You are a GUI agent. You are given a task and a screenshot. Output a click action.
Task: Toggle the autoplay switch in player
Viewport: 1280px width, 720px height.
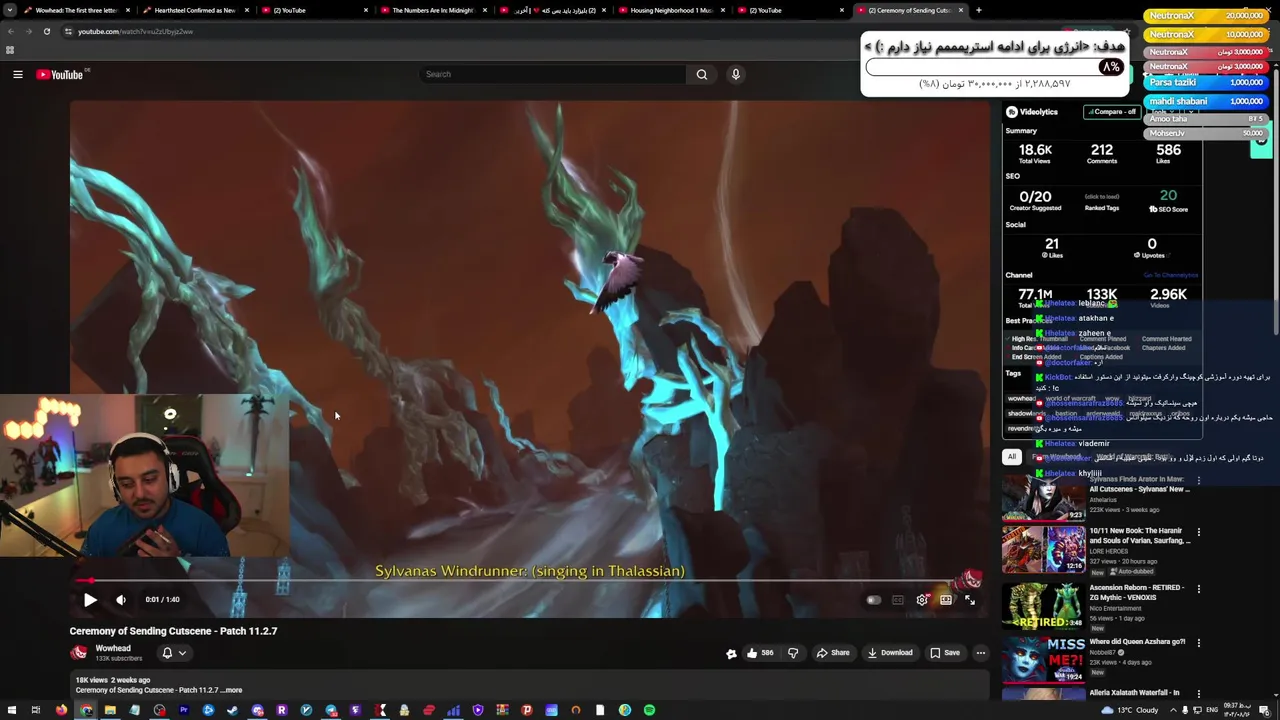pyautogui.click(x=874, y=600)
